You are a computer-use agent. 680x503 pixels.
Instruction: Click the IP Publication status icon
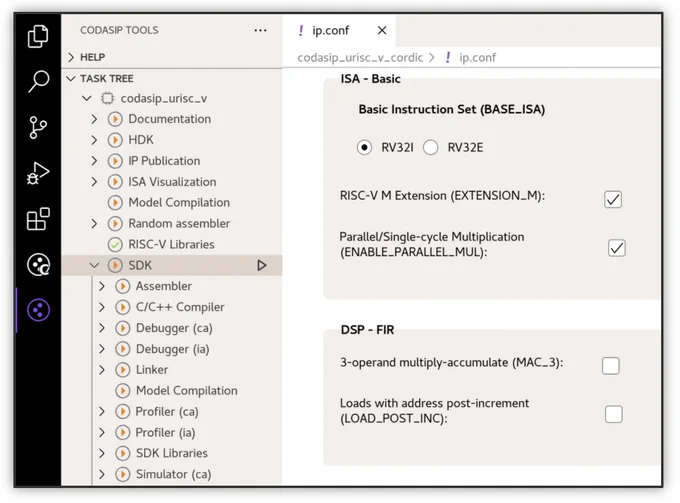tap(115, 161)
